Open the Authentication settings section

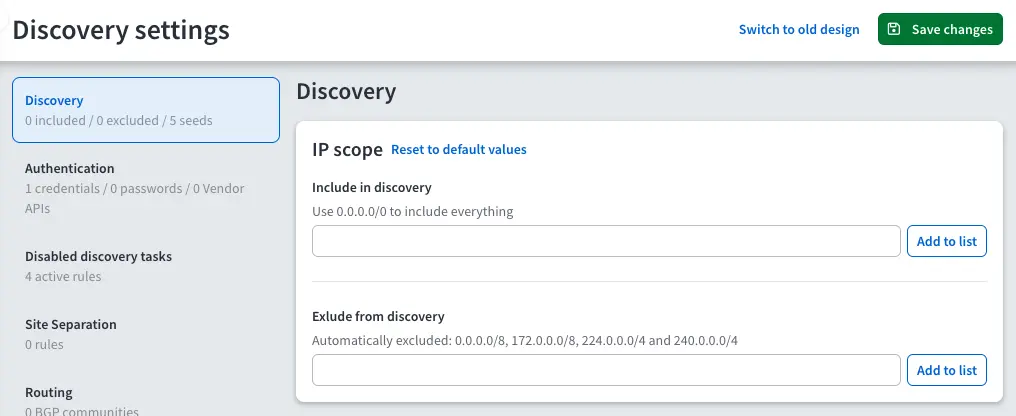[146, 188]
